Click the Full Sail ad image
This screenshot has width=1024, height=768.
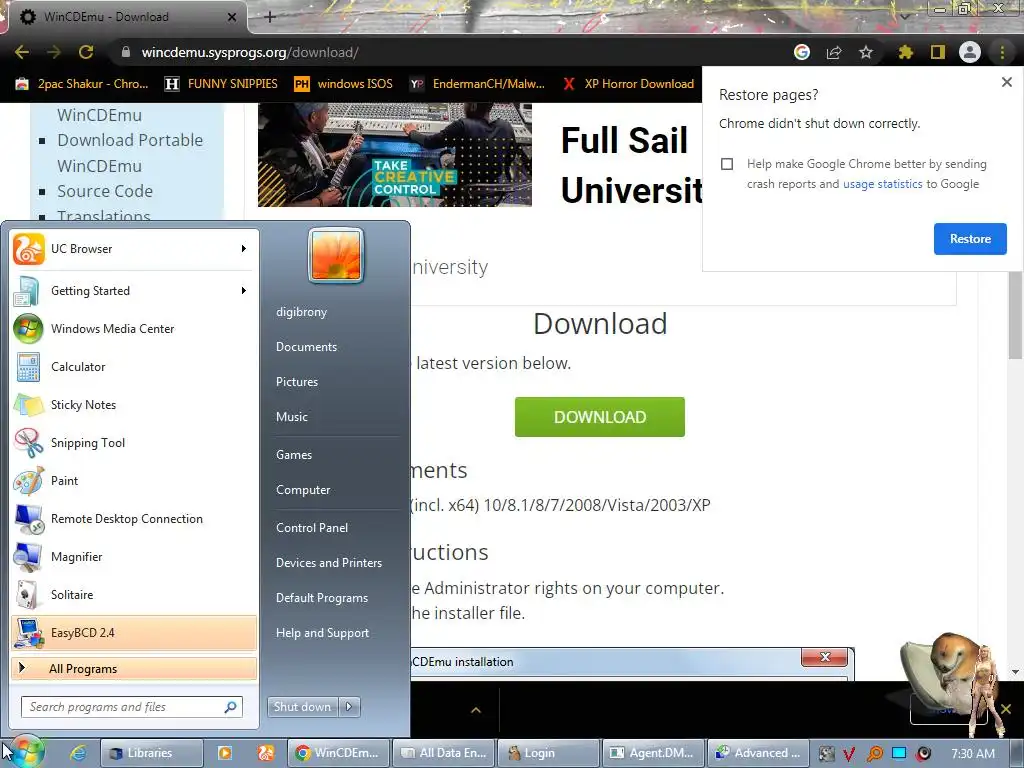click(394, 155)
